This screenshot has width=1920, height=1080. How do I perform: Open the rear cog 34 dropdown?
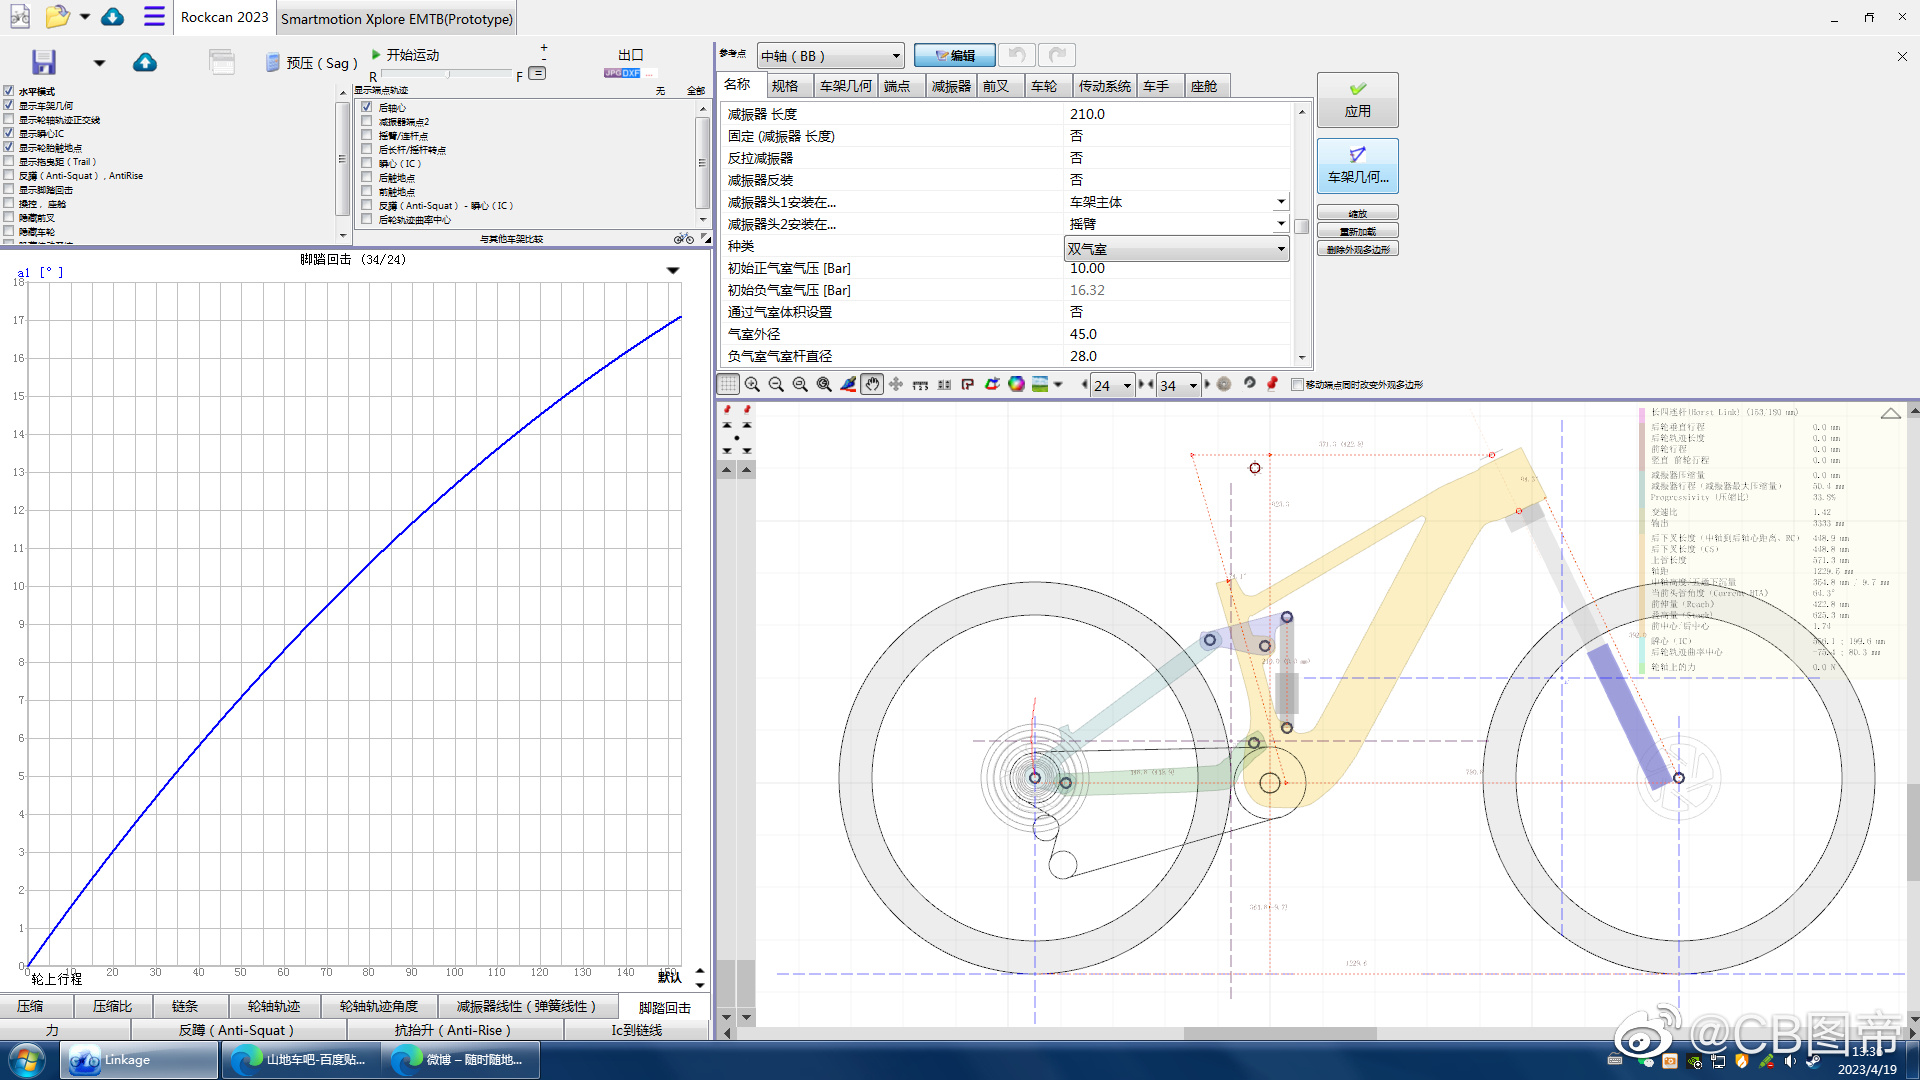1178,385
